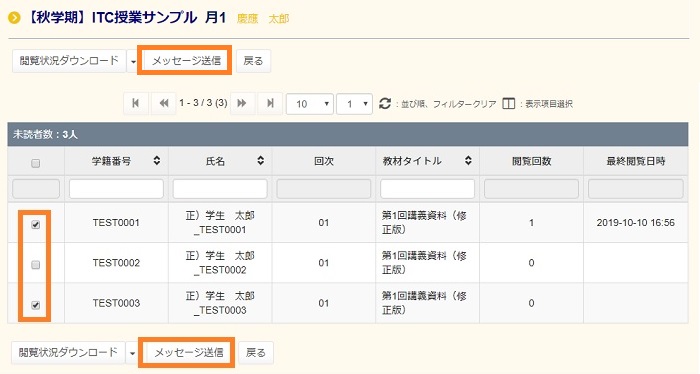Click the name cell 学生 太郎_TEST0003
The image size is (700, 374).
220,303
